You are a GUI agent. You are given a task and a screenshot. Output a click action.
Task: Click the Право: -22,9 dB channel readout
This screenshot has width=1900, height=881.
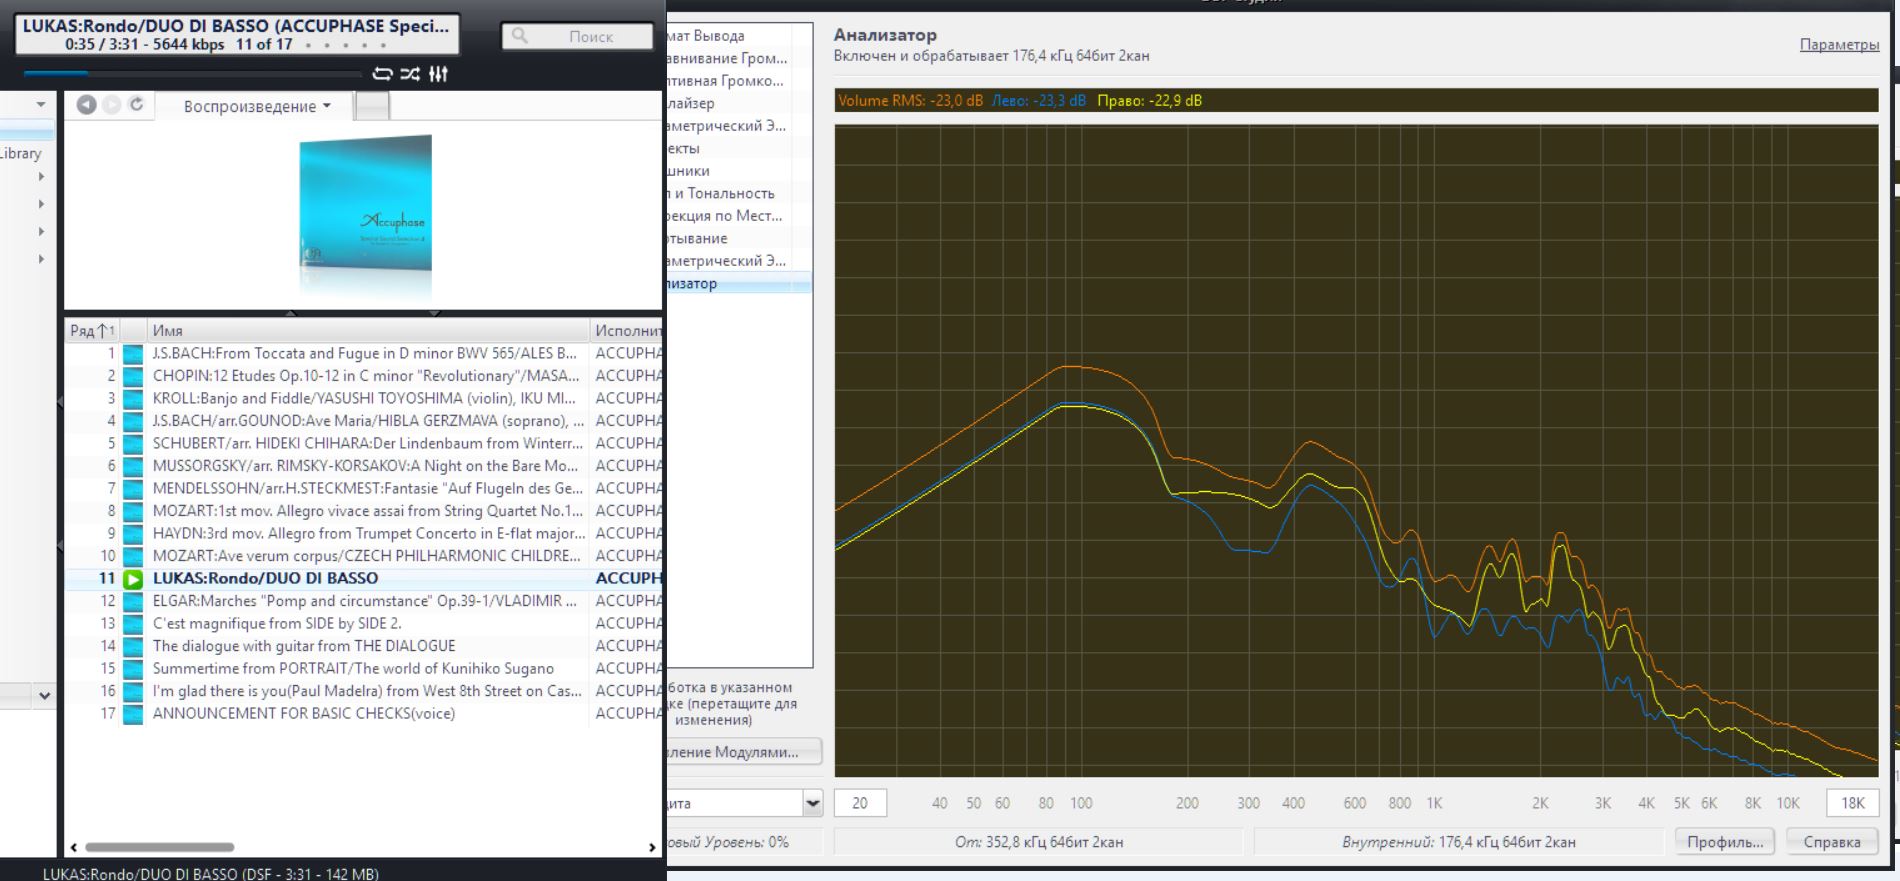coord(1150,101)
